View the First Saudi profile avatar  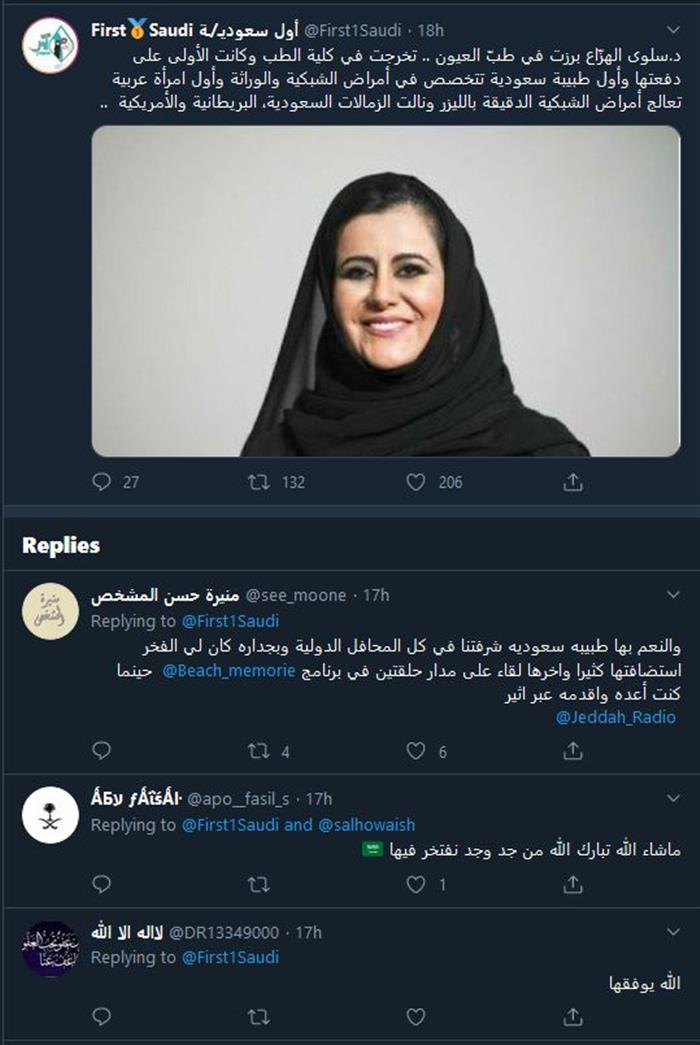[50, 45]
